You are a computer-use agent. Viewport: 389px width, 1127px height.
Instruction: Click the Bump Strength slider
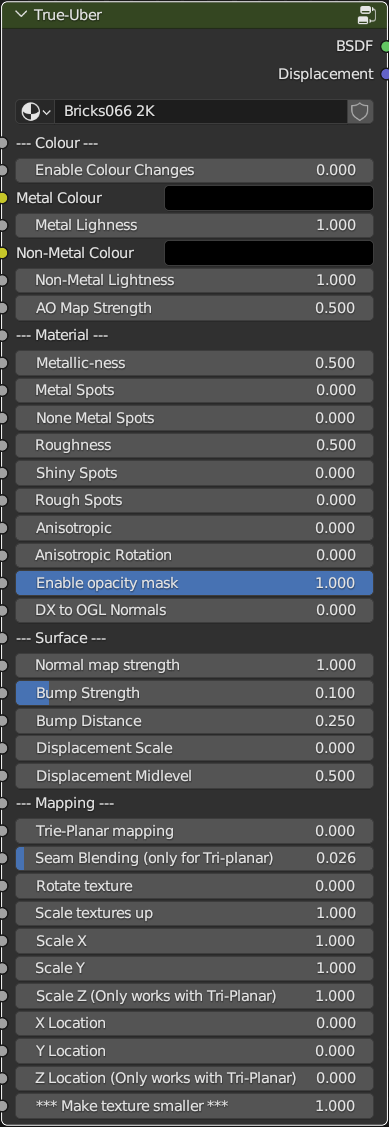(194, 693)
